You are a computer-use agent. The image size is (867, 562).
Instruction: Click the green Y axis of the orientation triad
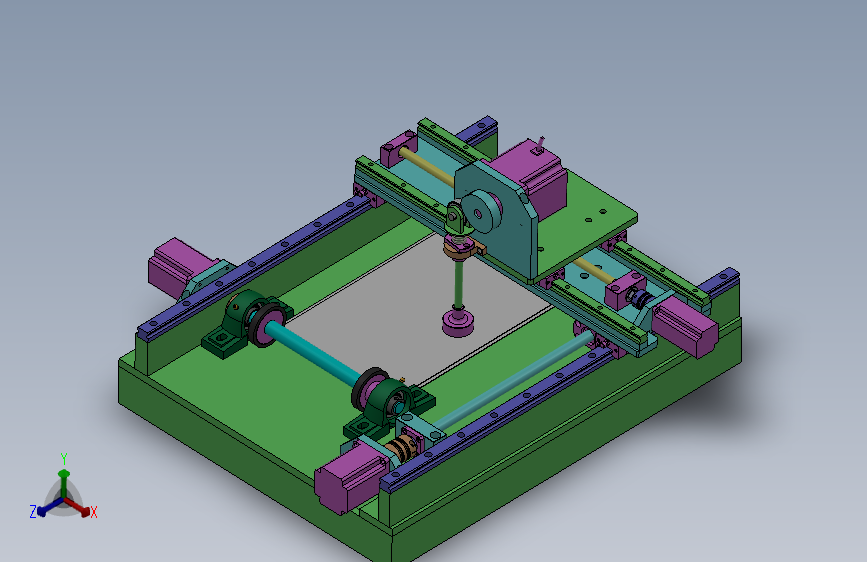coord(64,482)
